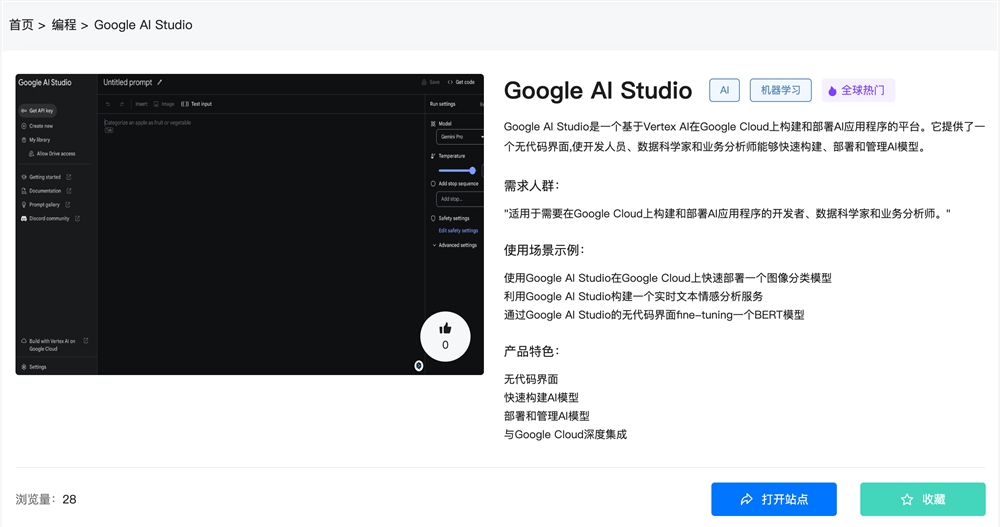
Task: Open 编程 category in breadcrumb
Action: [x=64, y=25]
